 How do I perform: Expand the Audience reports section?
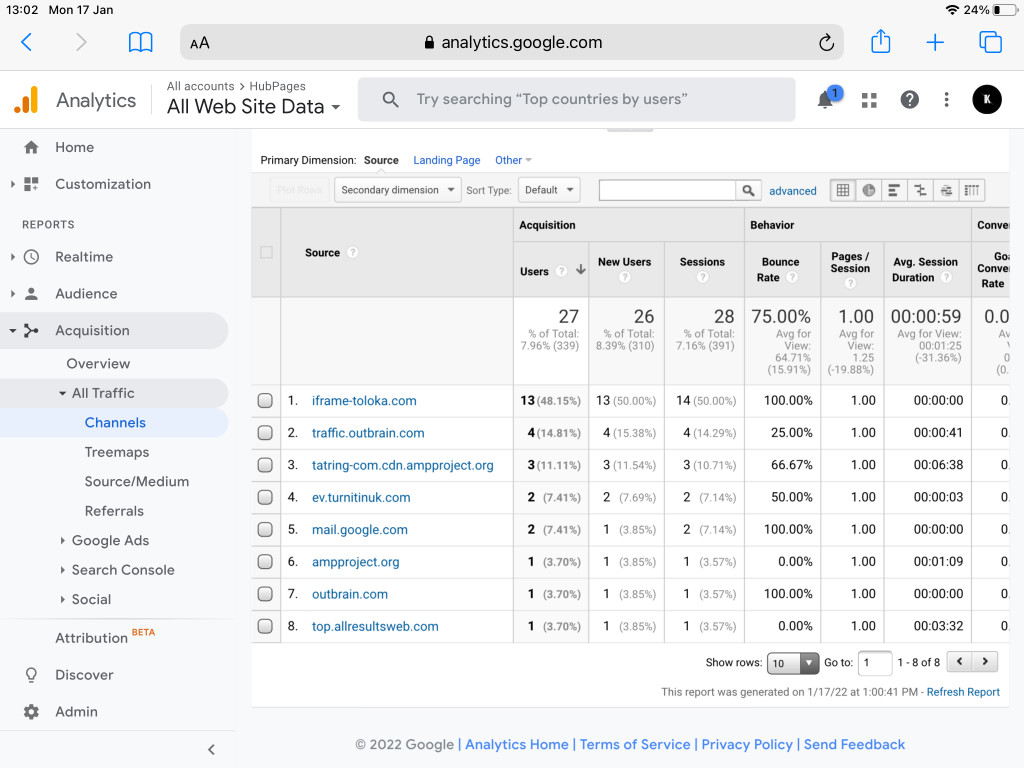click(x=12, y=294)
